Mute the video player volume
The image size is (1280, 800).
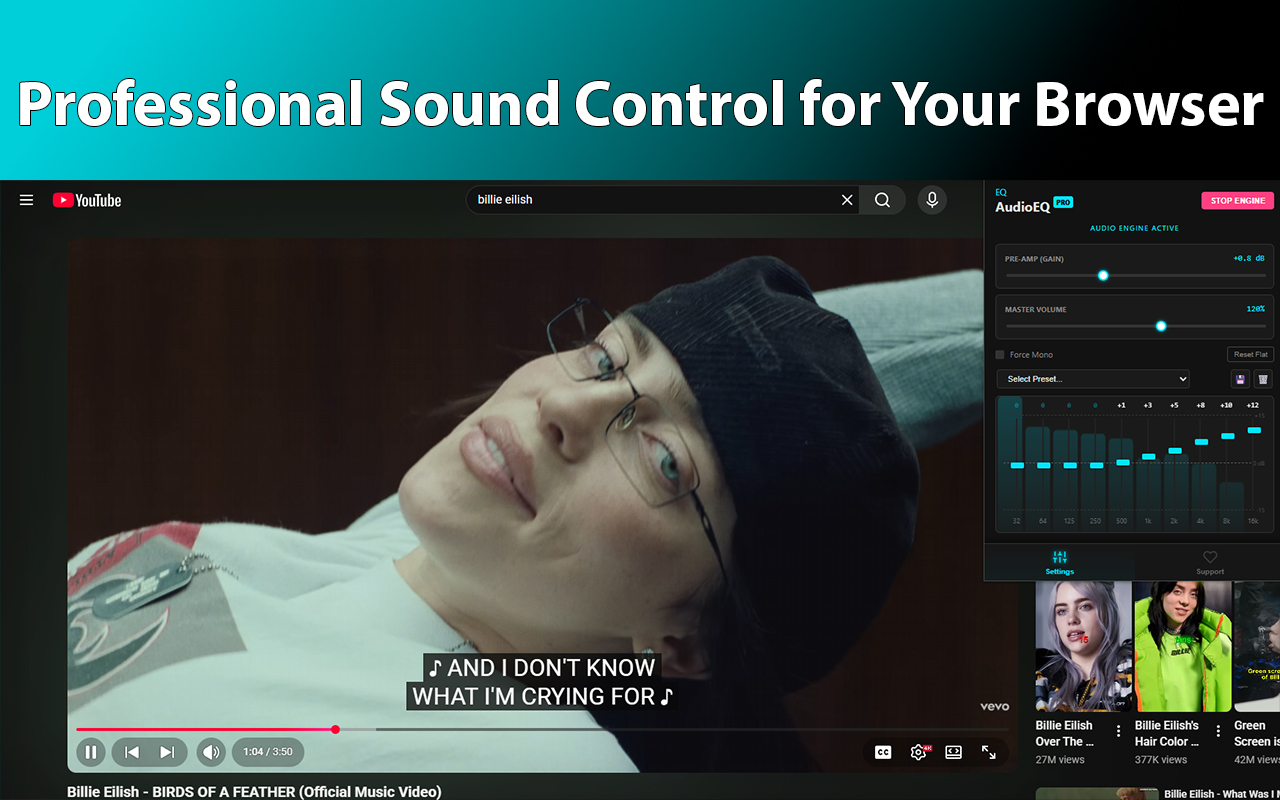point(210,752)
